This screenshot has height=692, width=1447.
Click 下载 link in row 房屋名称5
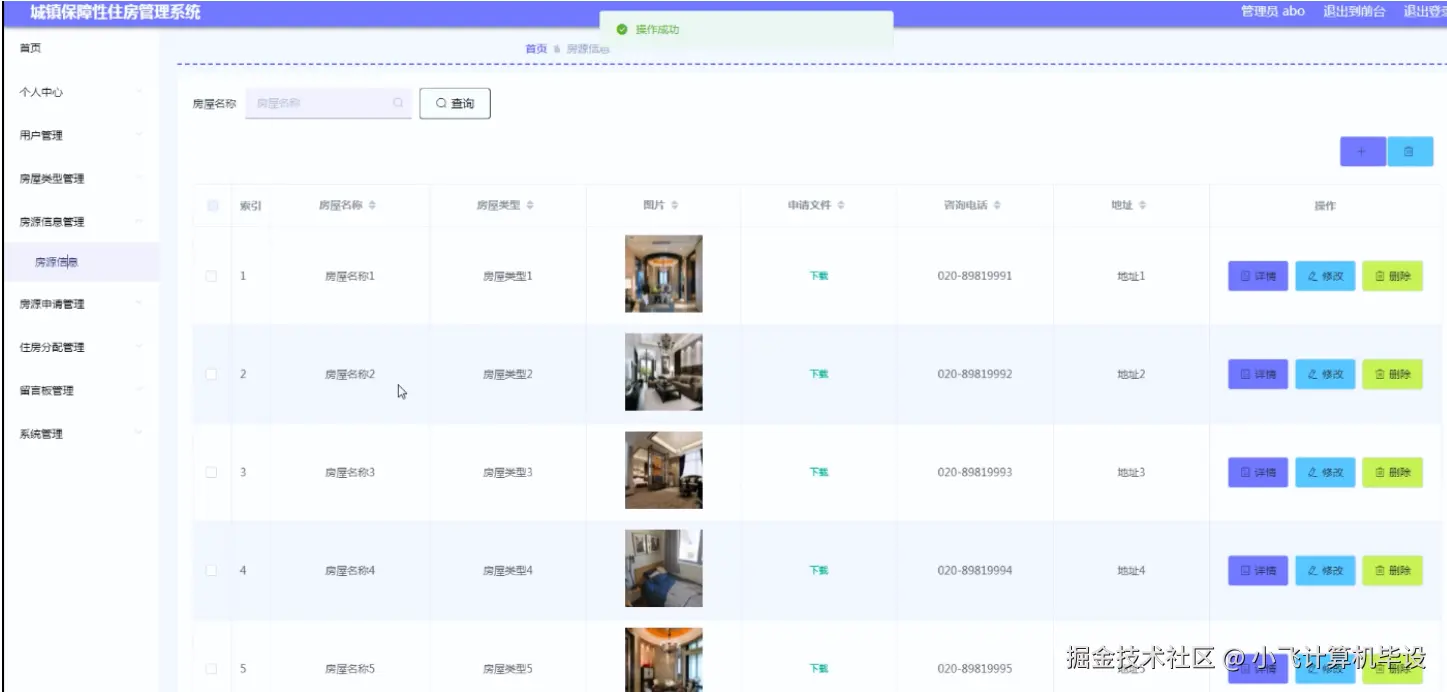819,668
